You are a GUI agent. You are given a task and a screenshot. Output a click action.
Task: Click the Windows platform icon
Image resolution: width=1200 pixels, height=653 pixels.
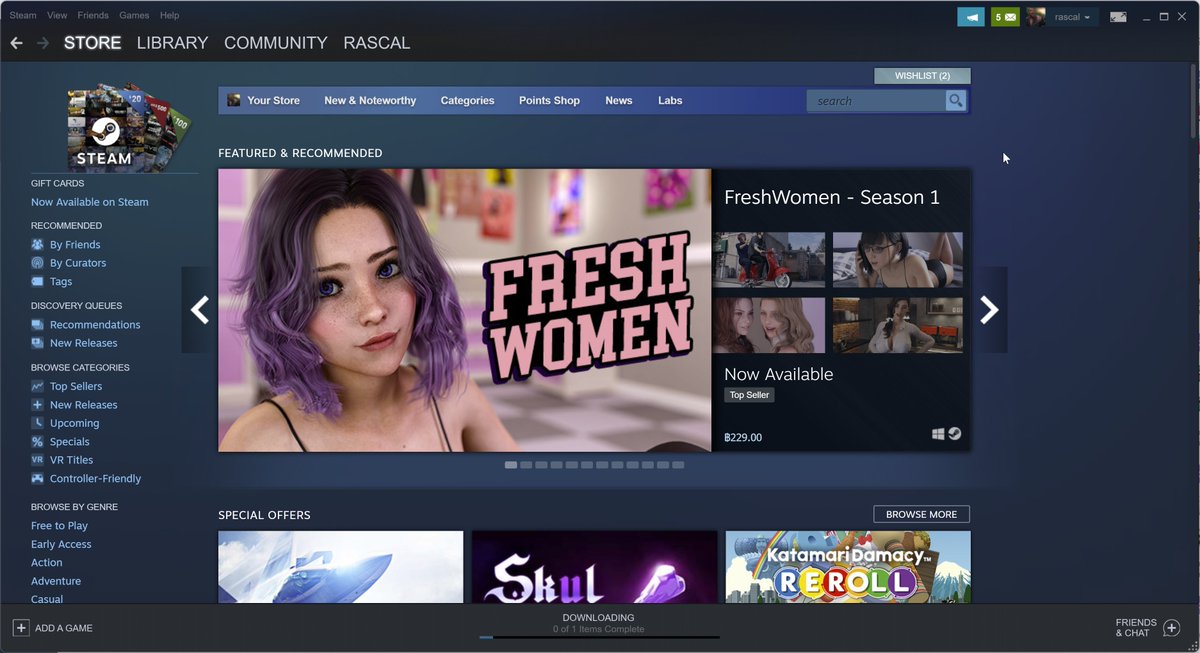coord(938,434)
